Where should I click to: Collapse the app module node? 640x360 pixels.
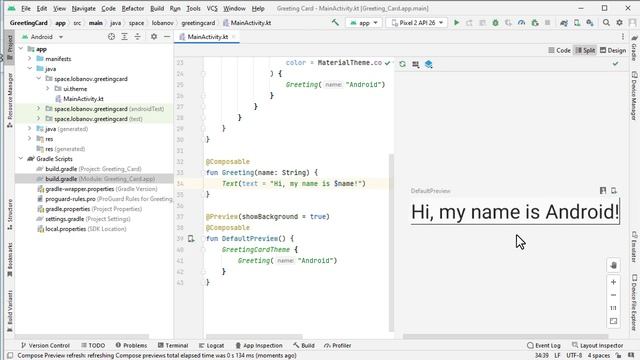[x=21, y=49]
